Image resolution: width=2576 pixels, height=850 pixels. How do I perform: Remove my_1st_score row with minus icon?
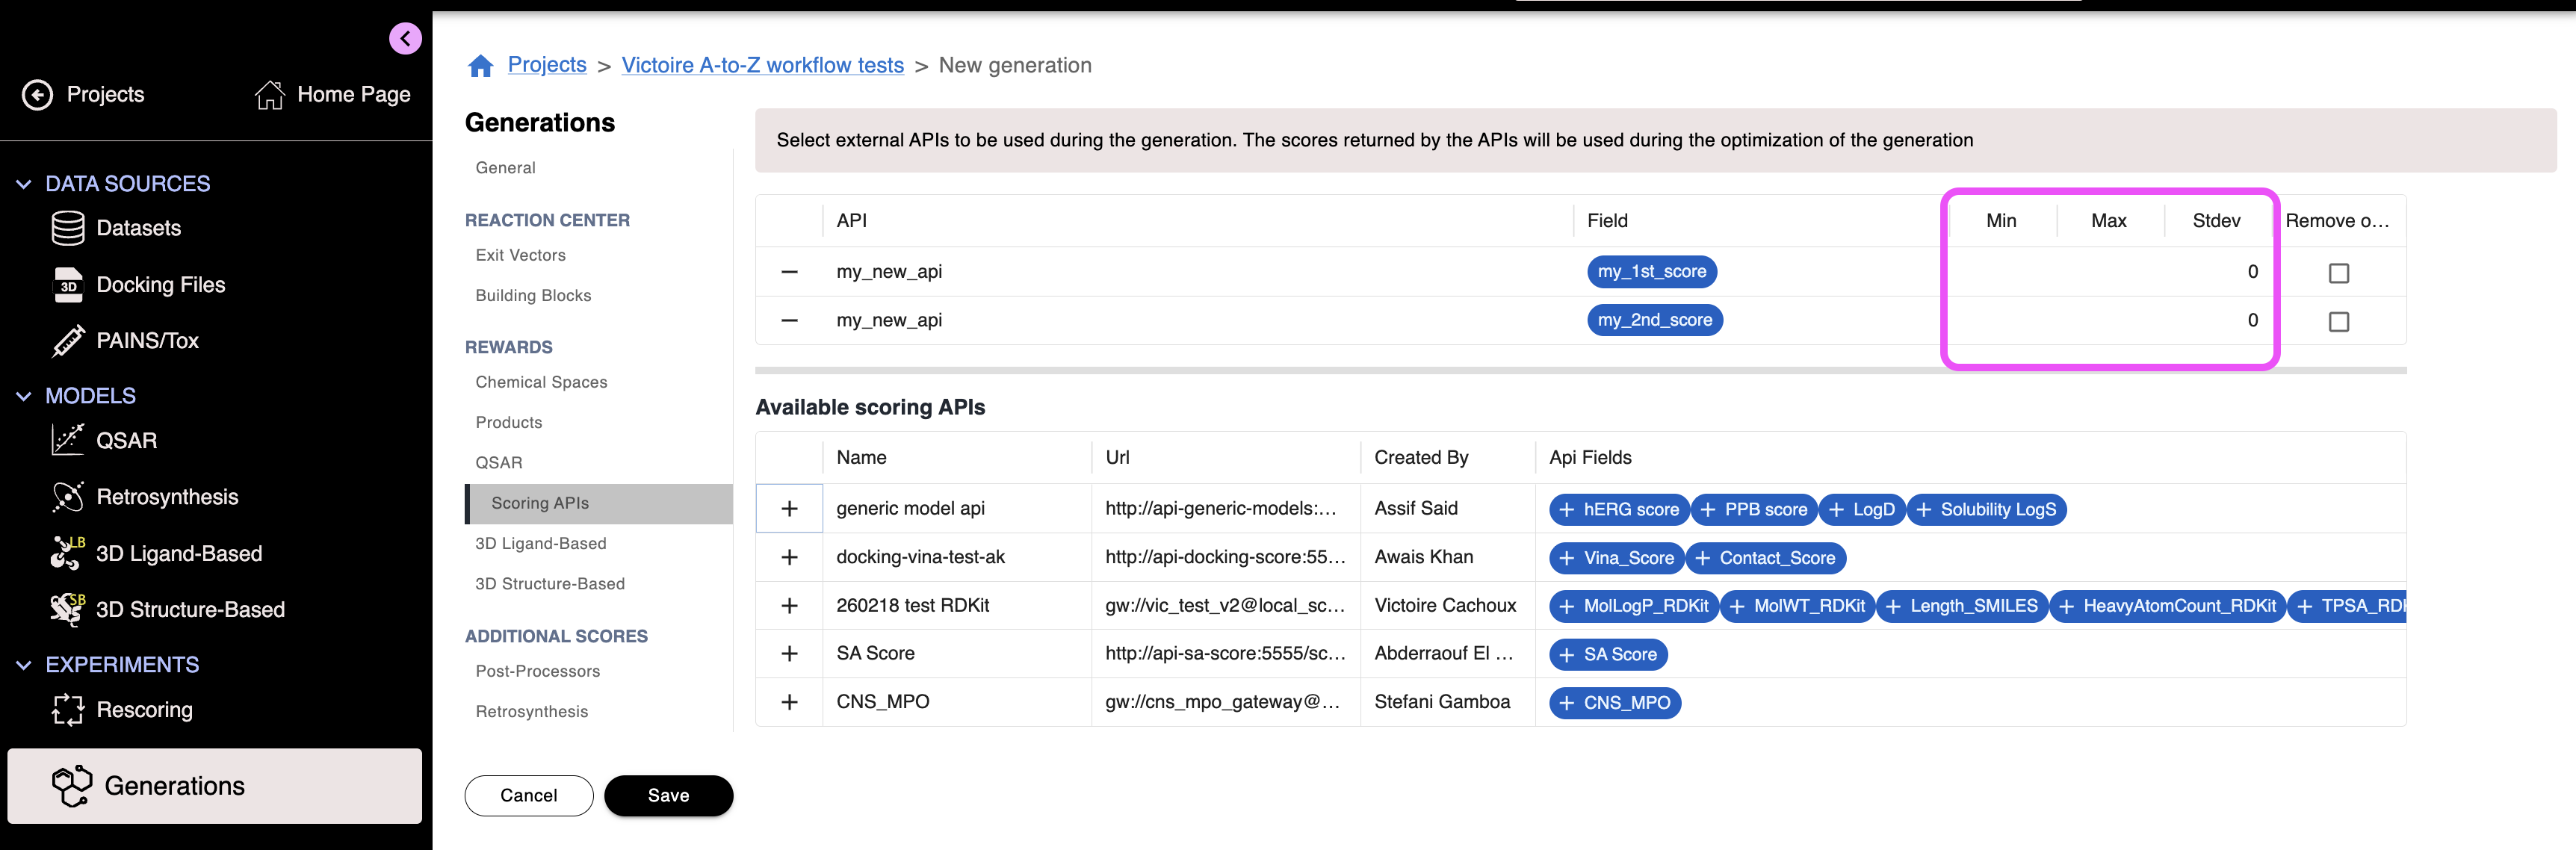point(789,272)
